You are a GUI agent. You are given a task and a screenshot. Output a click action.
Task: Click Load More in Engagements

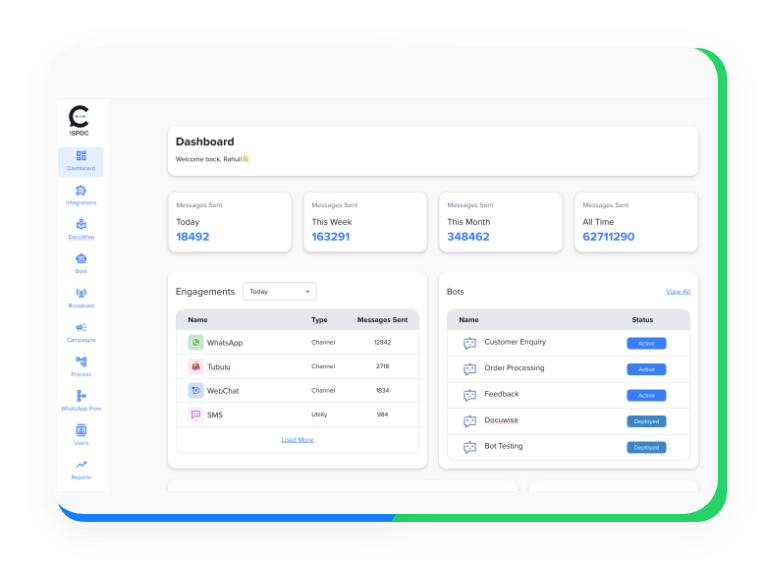tap(298, 440)
